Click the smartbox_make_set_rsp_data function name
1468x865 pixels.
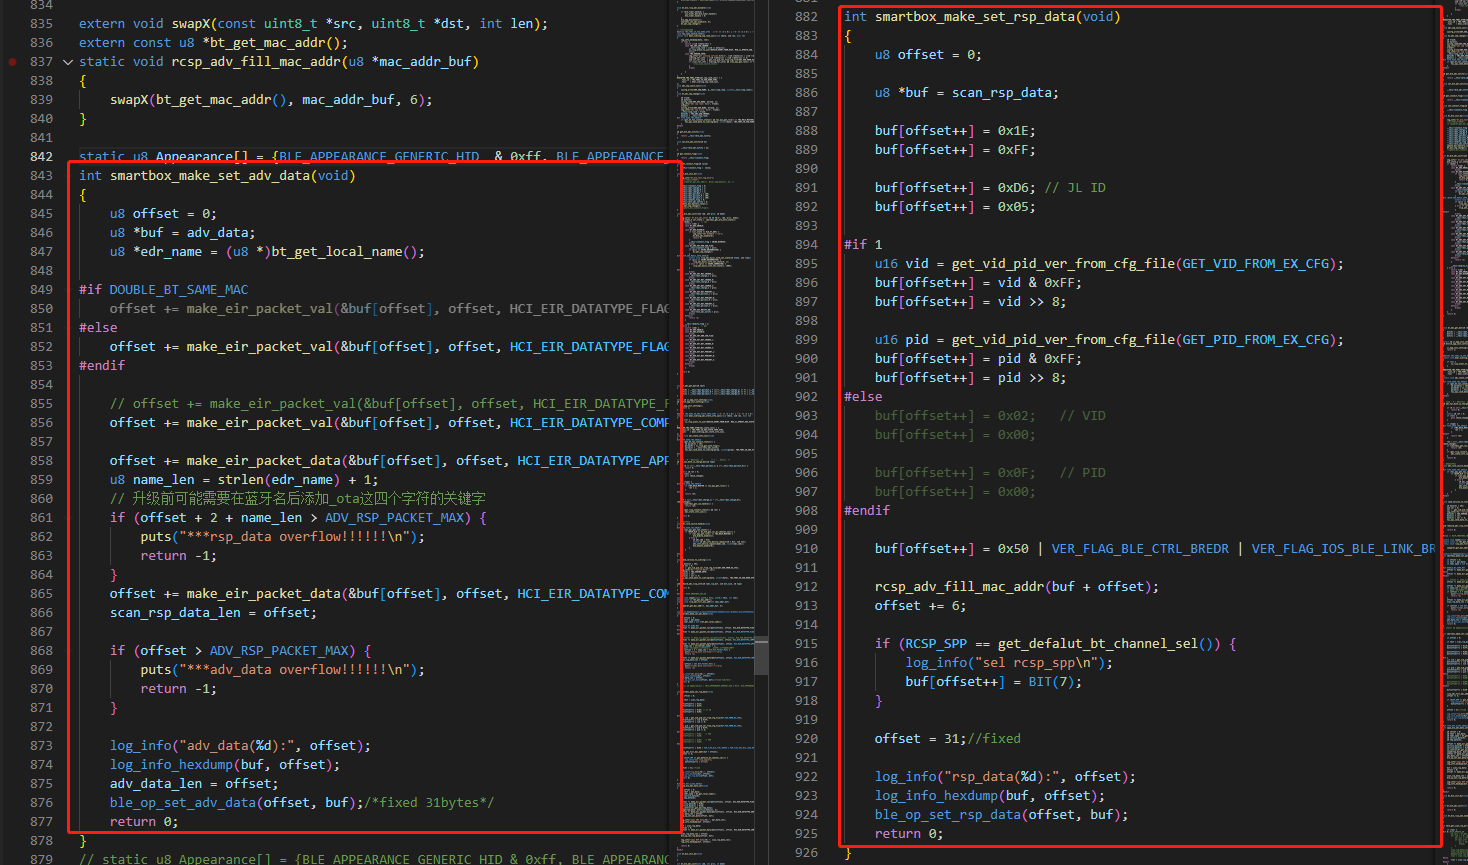click(x=974, y=17)
